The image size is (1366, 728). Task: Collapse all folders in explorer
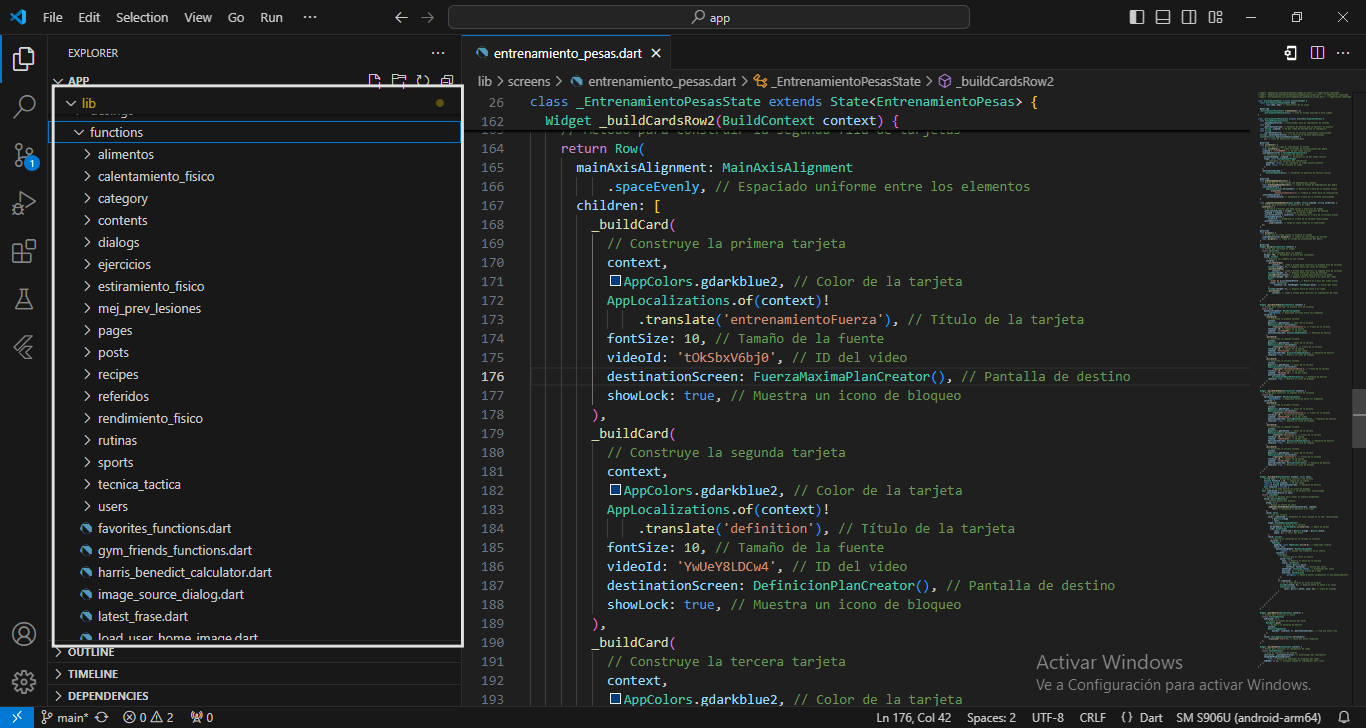coord(446,81)
